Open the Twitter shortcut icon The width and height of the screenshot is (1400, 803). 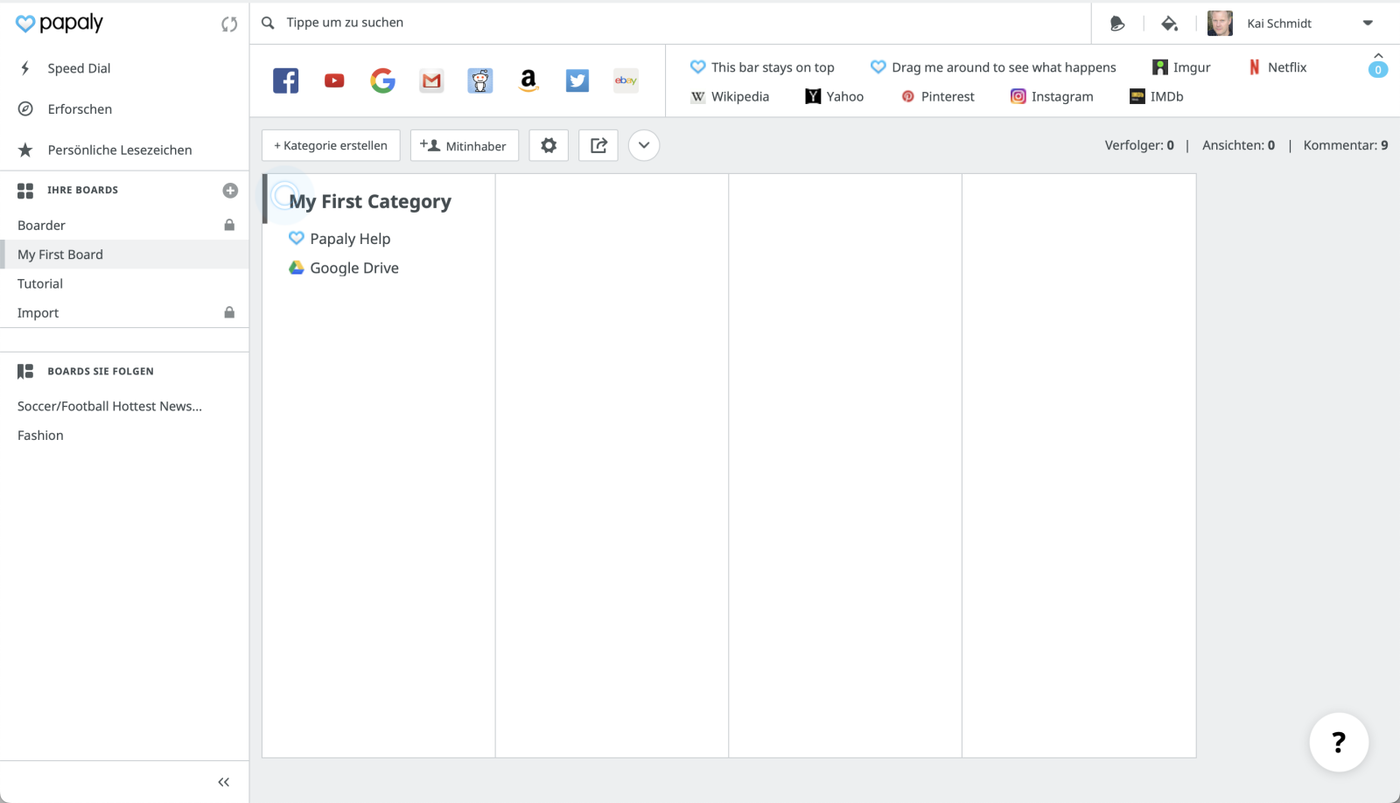click(577, 81)
